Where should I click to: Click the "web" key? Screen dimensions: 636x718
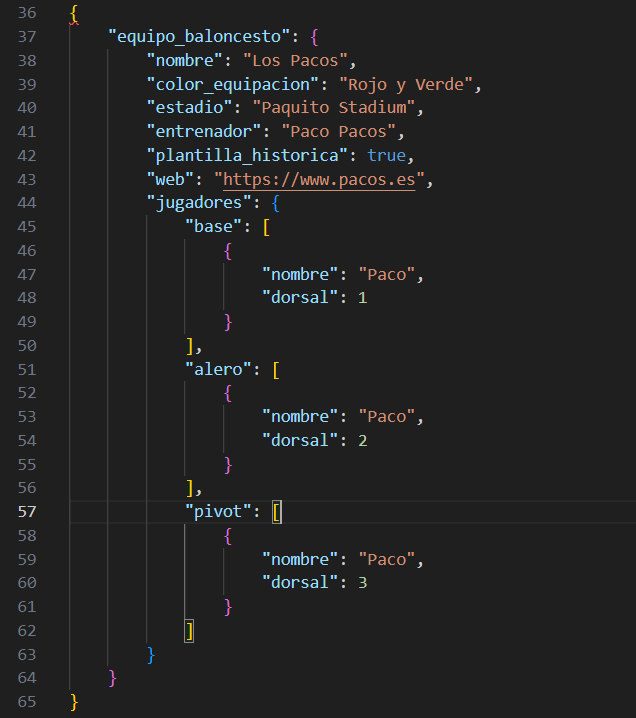click(170, 180)
